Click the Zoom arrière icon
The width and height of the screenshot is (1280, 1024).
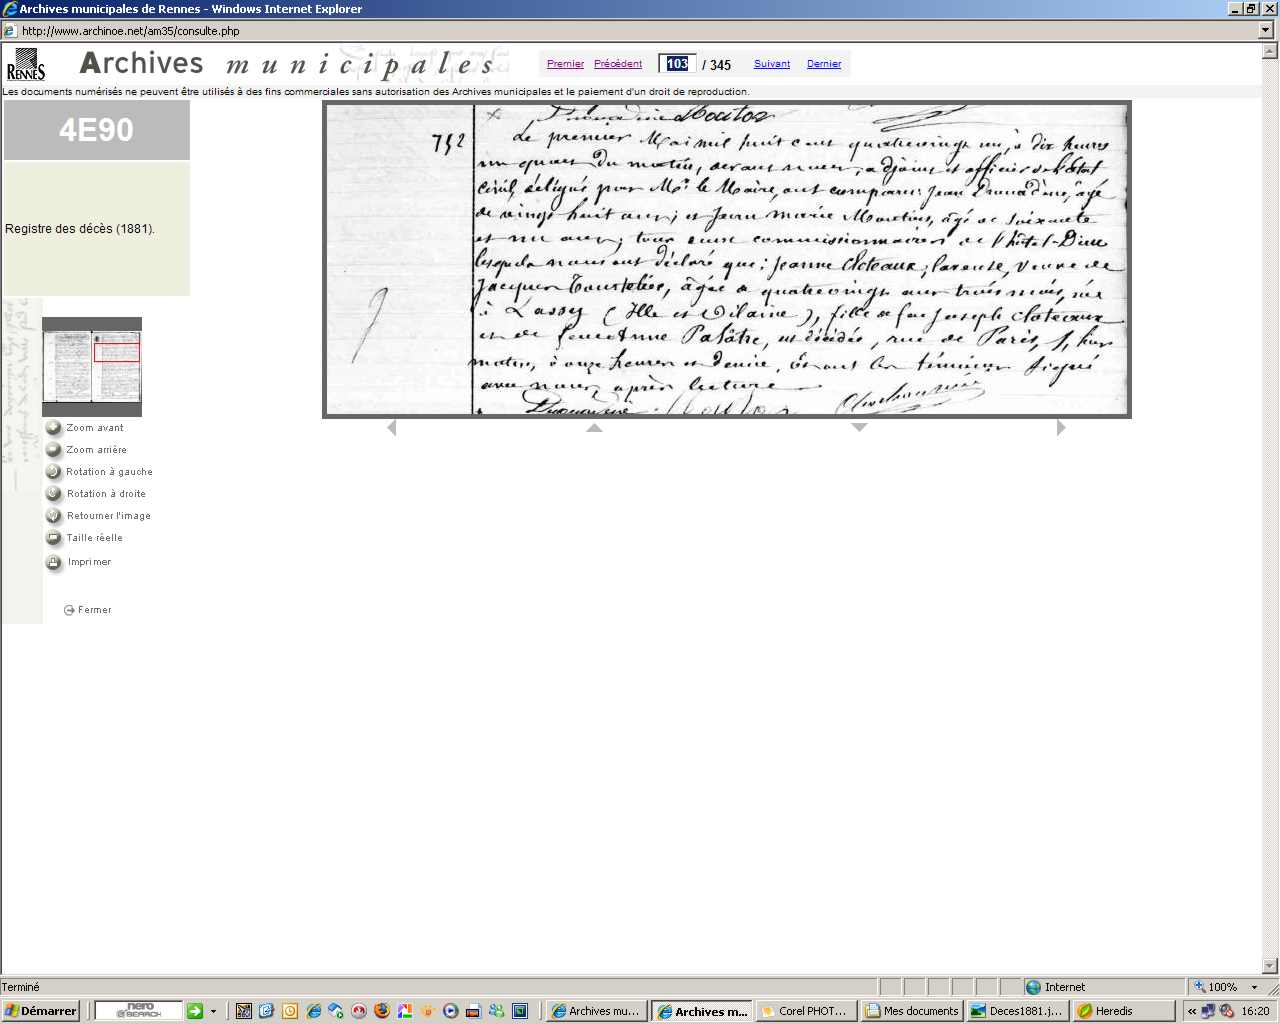click(54, 450)
